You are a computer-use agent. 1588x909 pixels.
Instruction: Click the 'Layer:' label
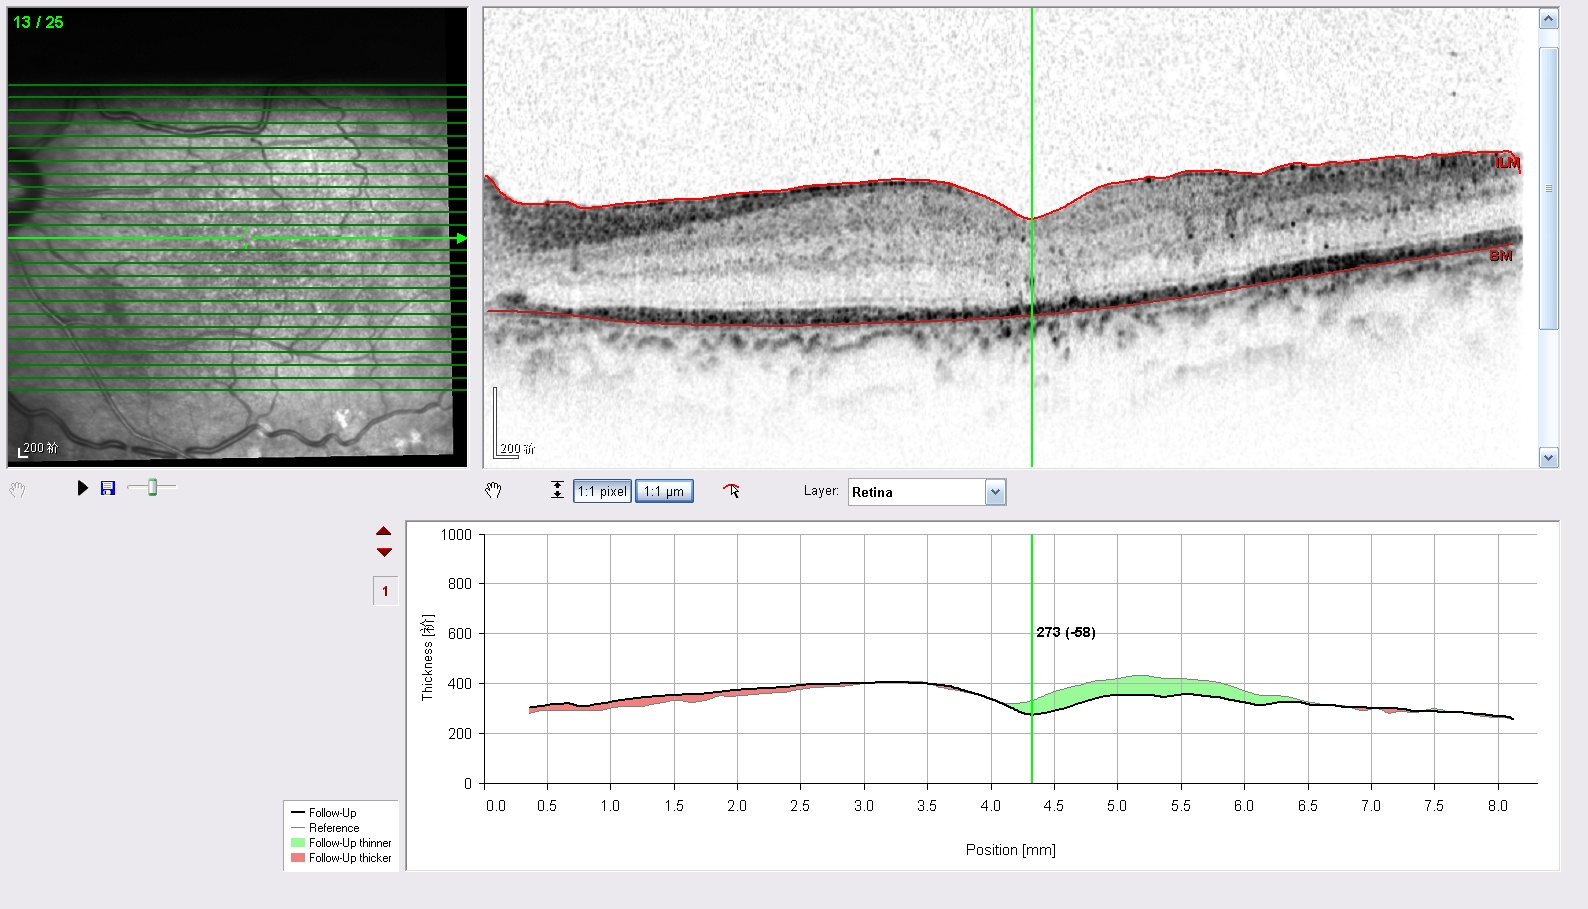click(821, 491)
